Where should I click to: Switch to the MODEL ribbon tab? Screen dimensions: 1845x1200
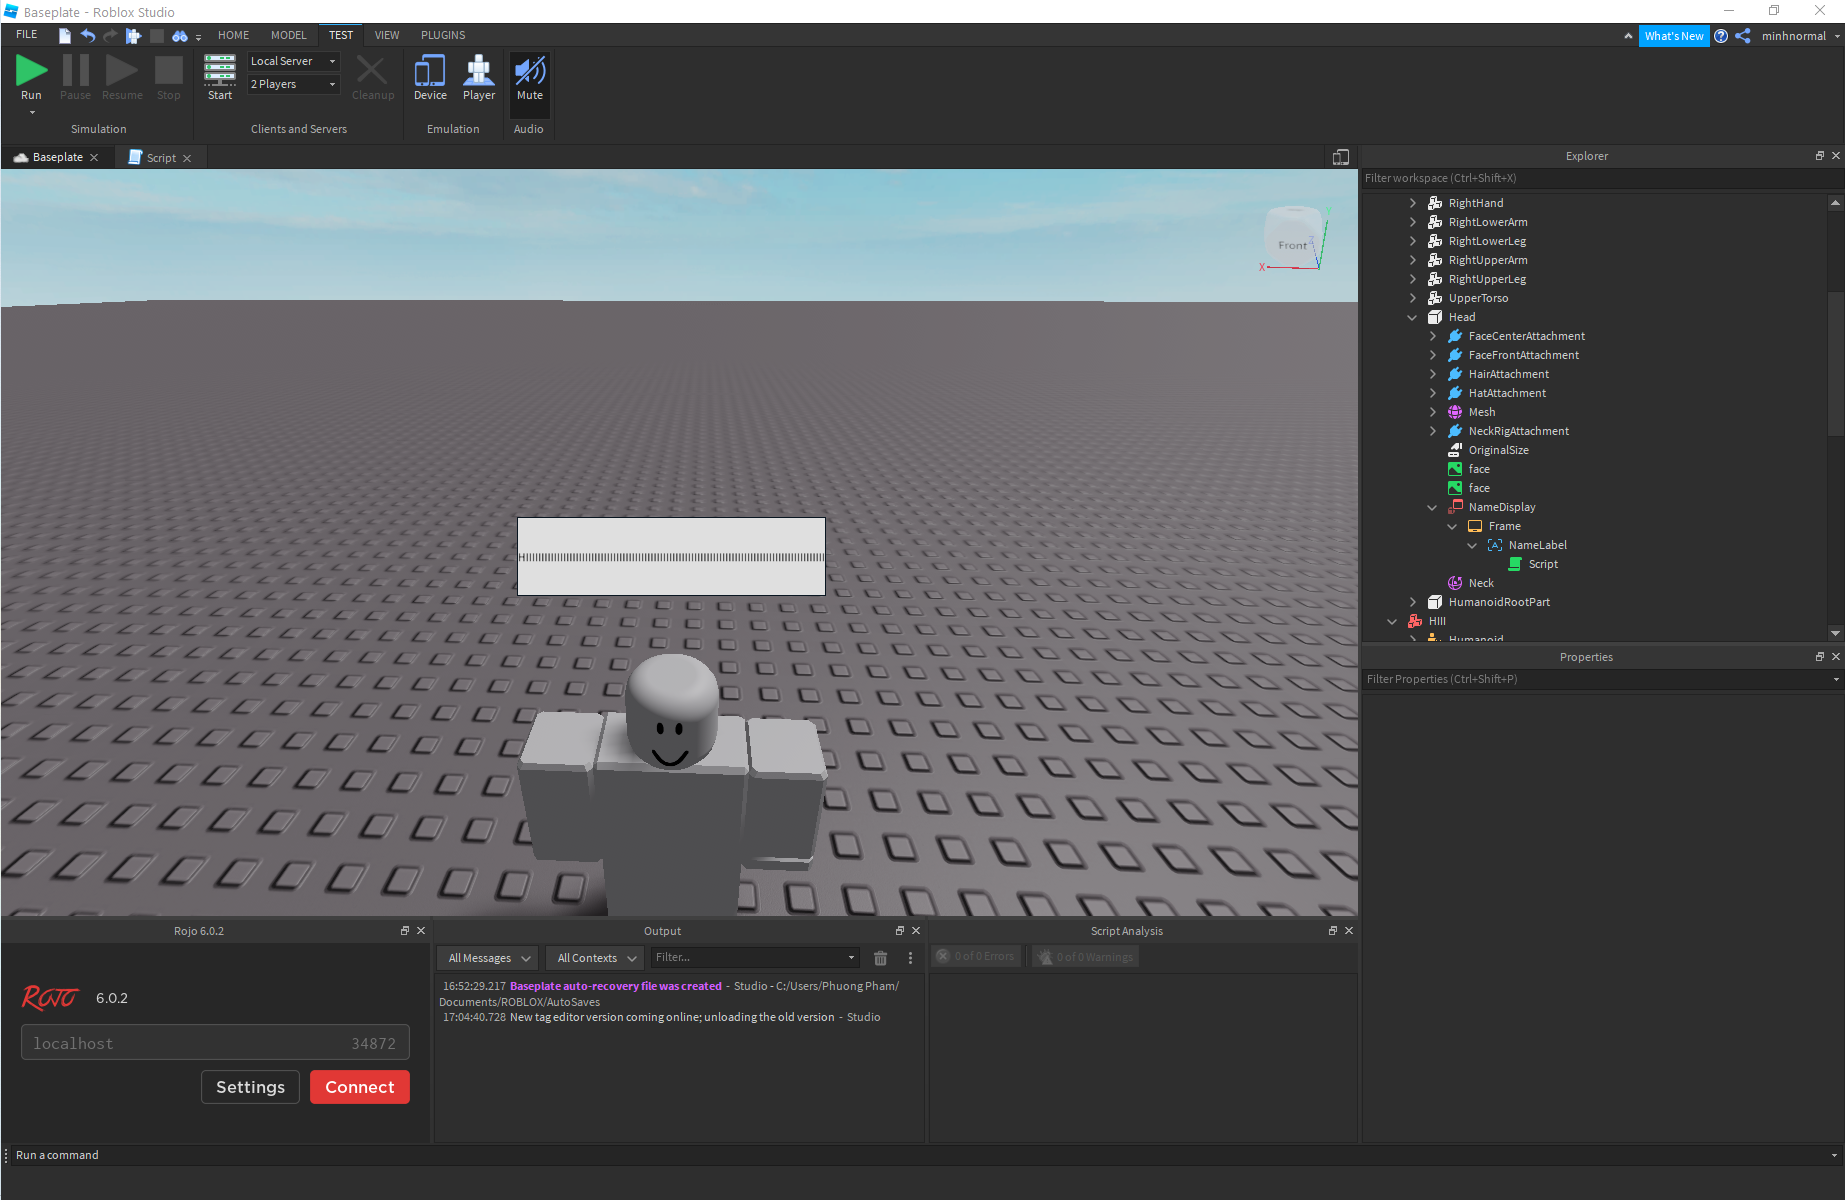pyautogui.click(x=289, y=35)
